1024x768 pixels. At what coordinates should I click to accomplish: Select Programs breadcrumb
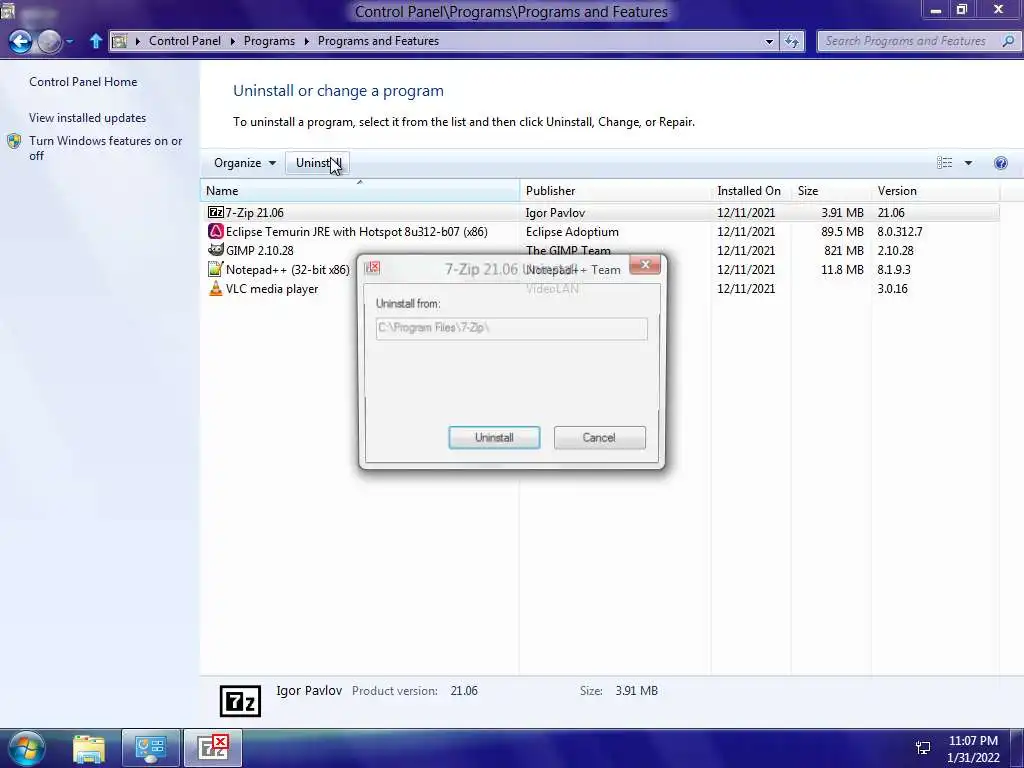269,40
